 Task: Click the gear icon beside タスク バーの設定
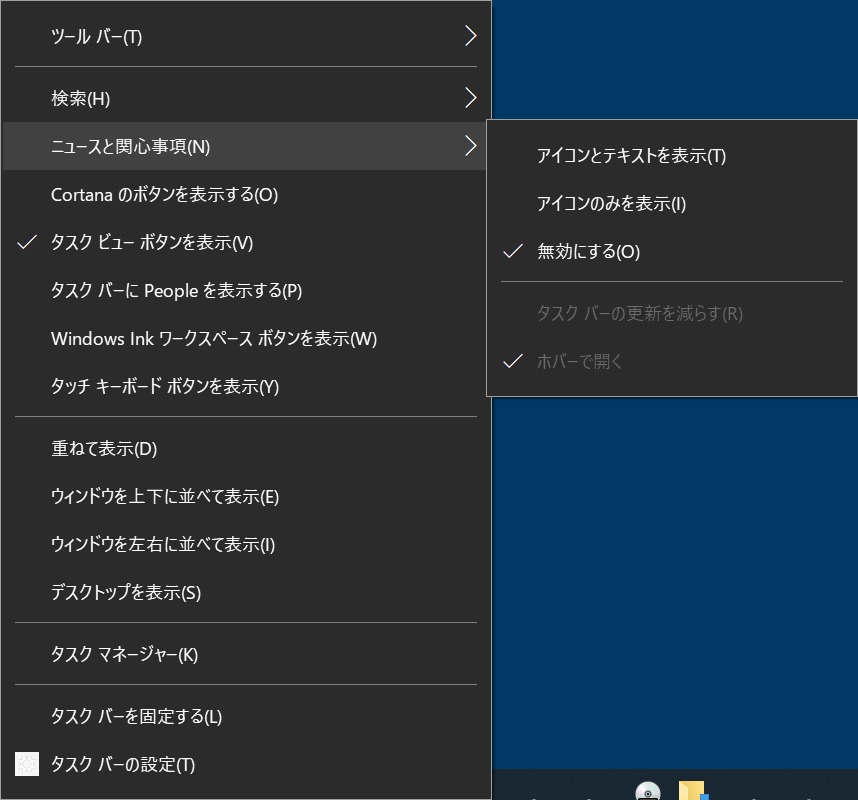(27, 764)
